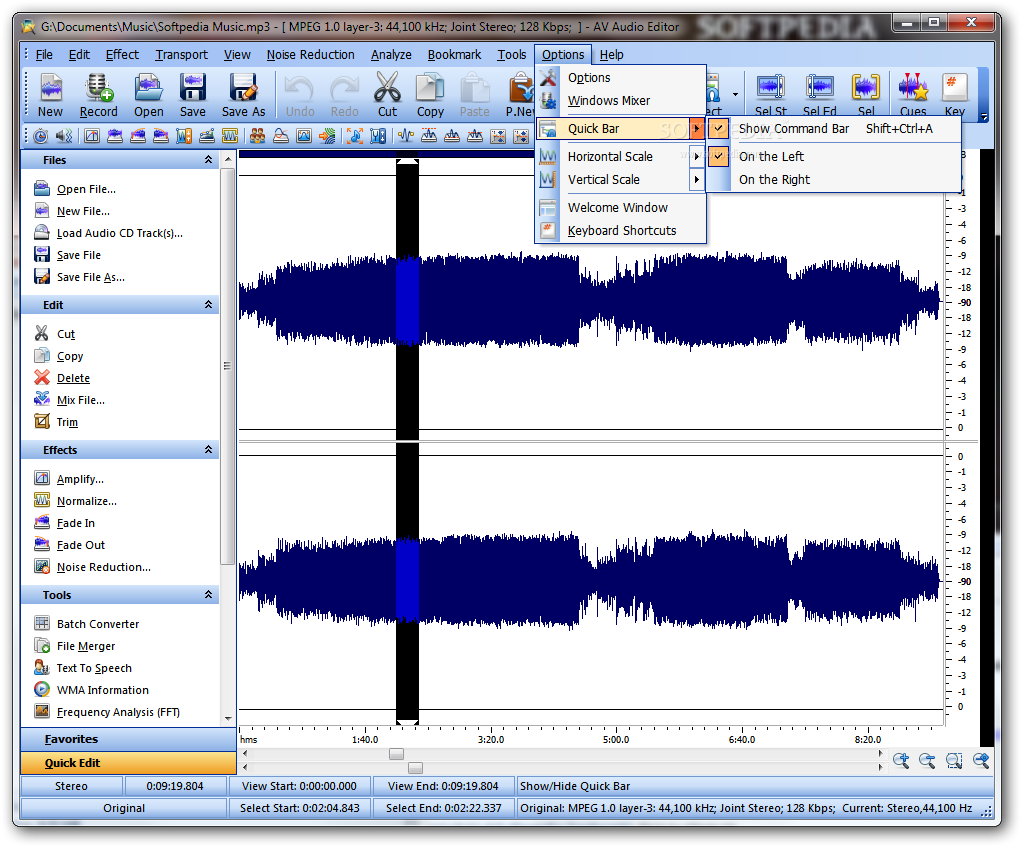Switch to the Favorites panel
Viewport: 1022px width, 847px height.
click(x=128, y=739)
